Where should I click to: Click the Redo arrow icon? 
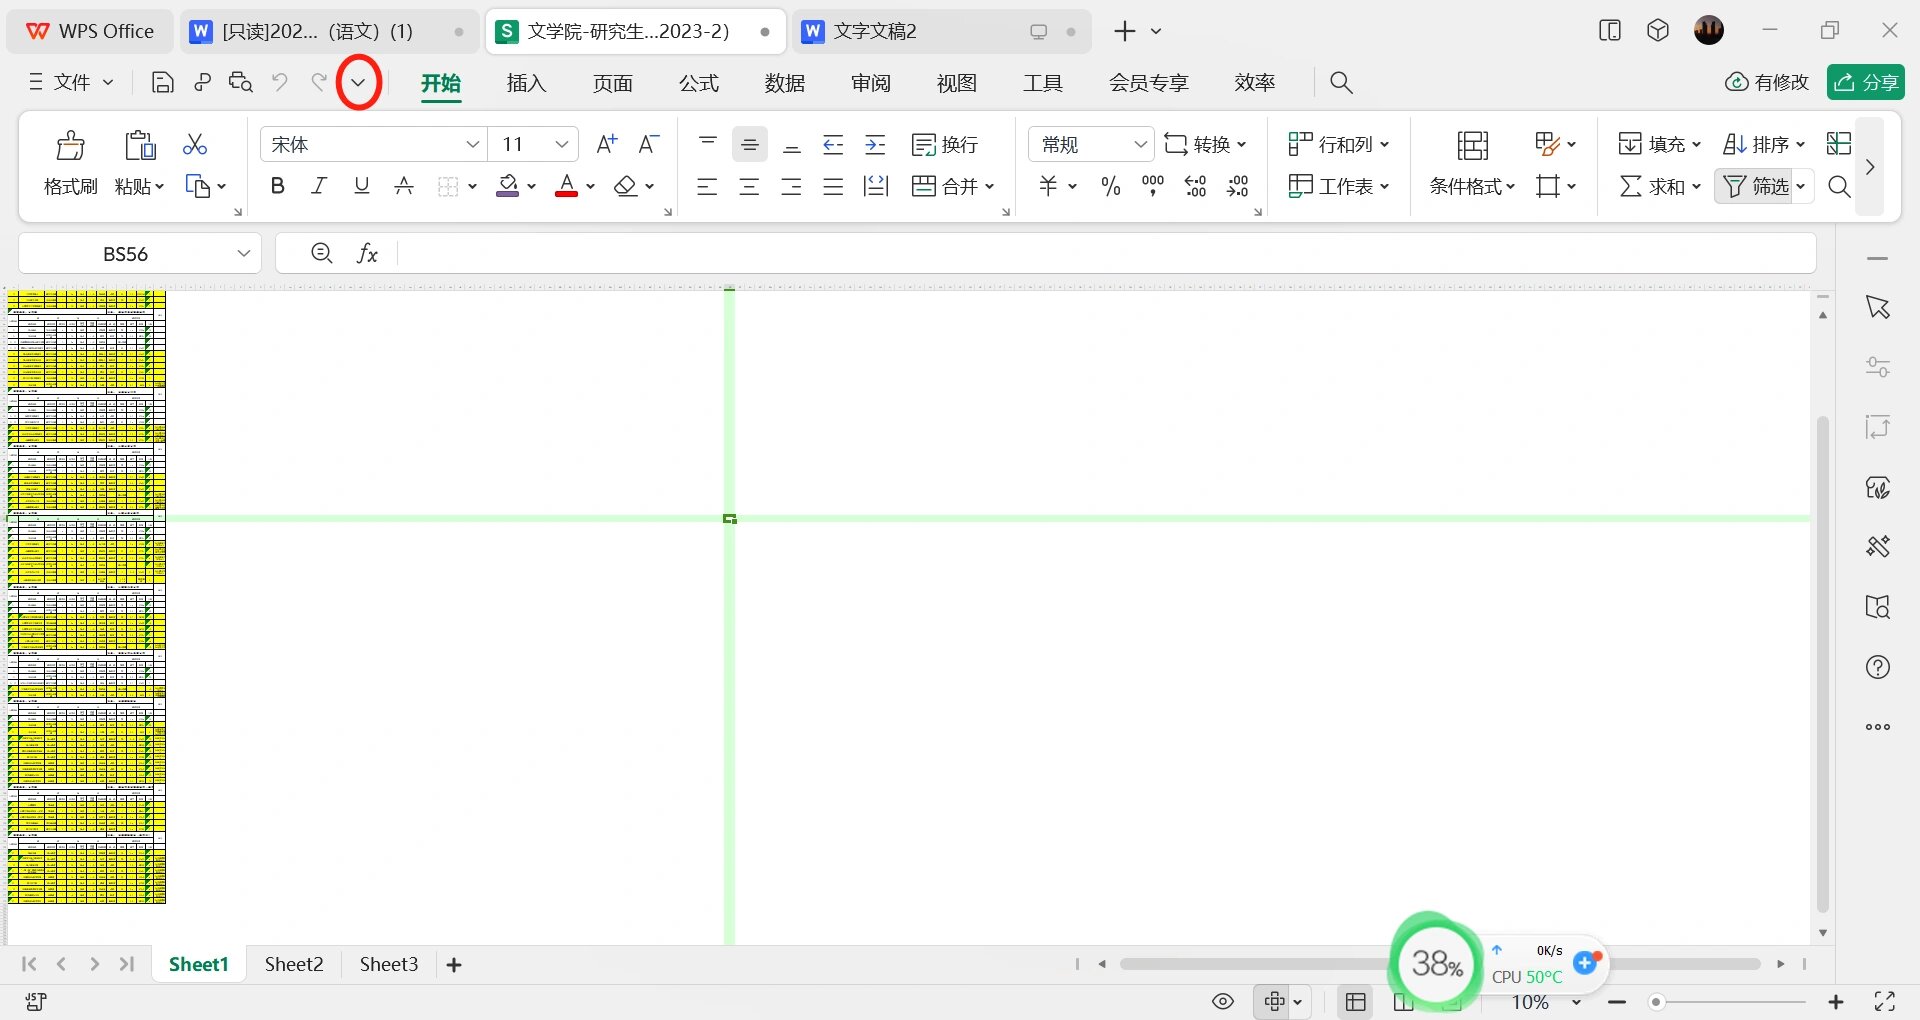pyautogui.click(x=319, y=83)
